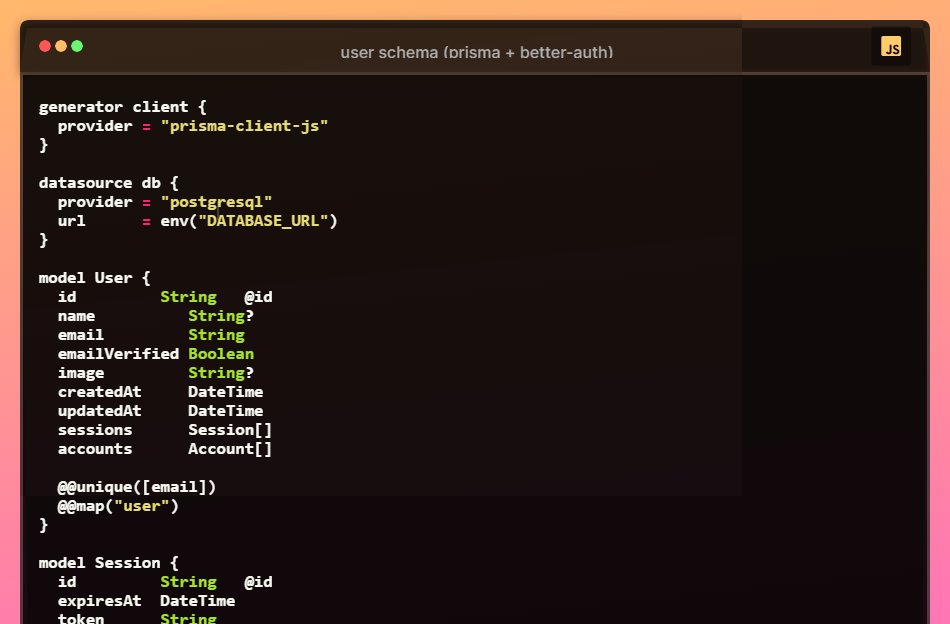This screenshot has height=624, width=950.
Task: Click the "Boolean" type
Action: point(221,354)
